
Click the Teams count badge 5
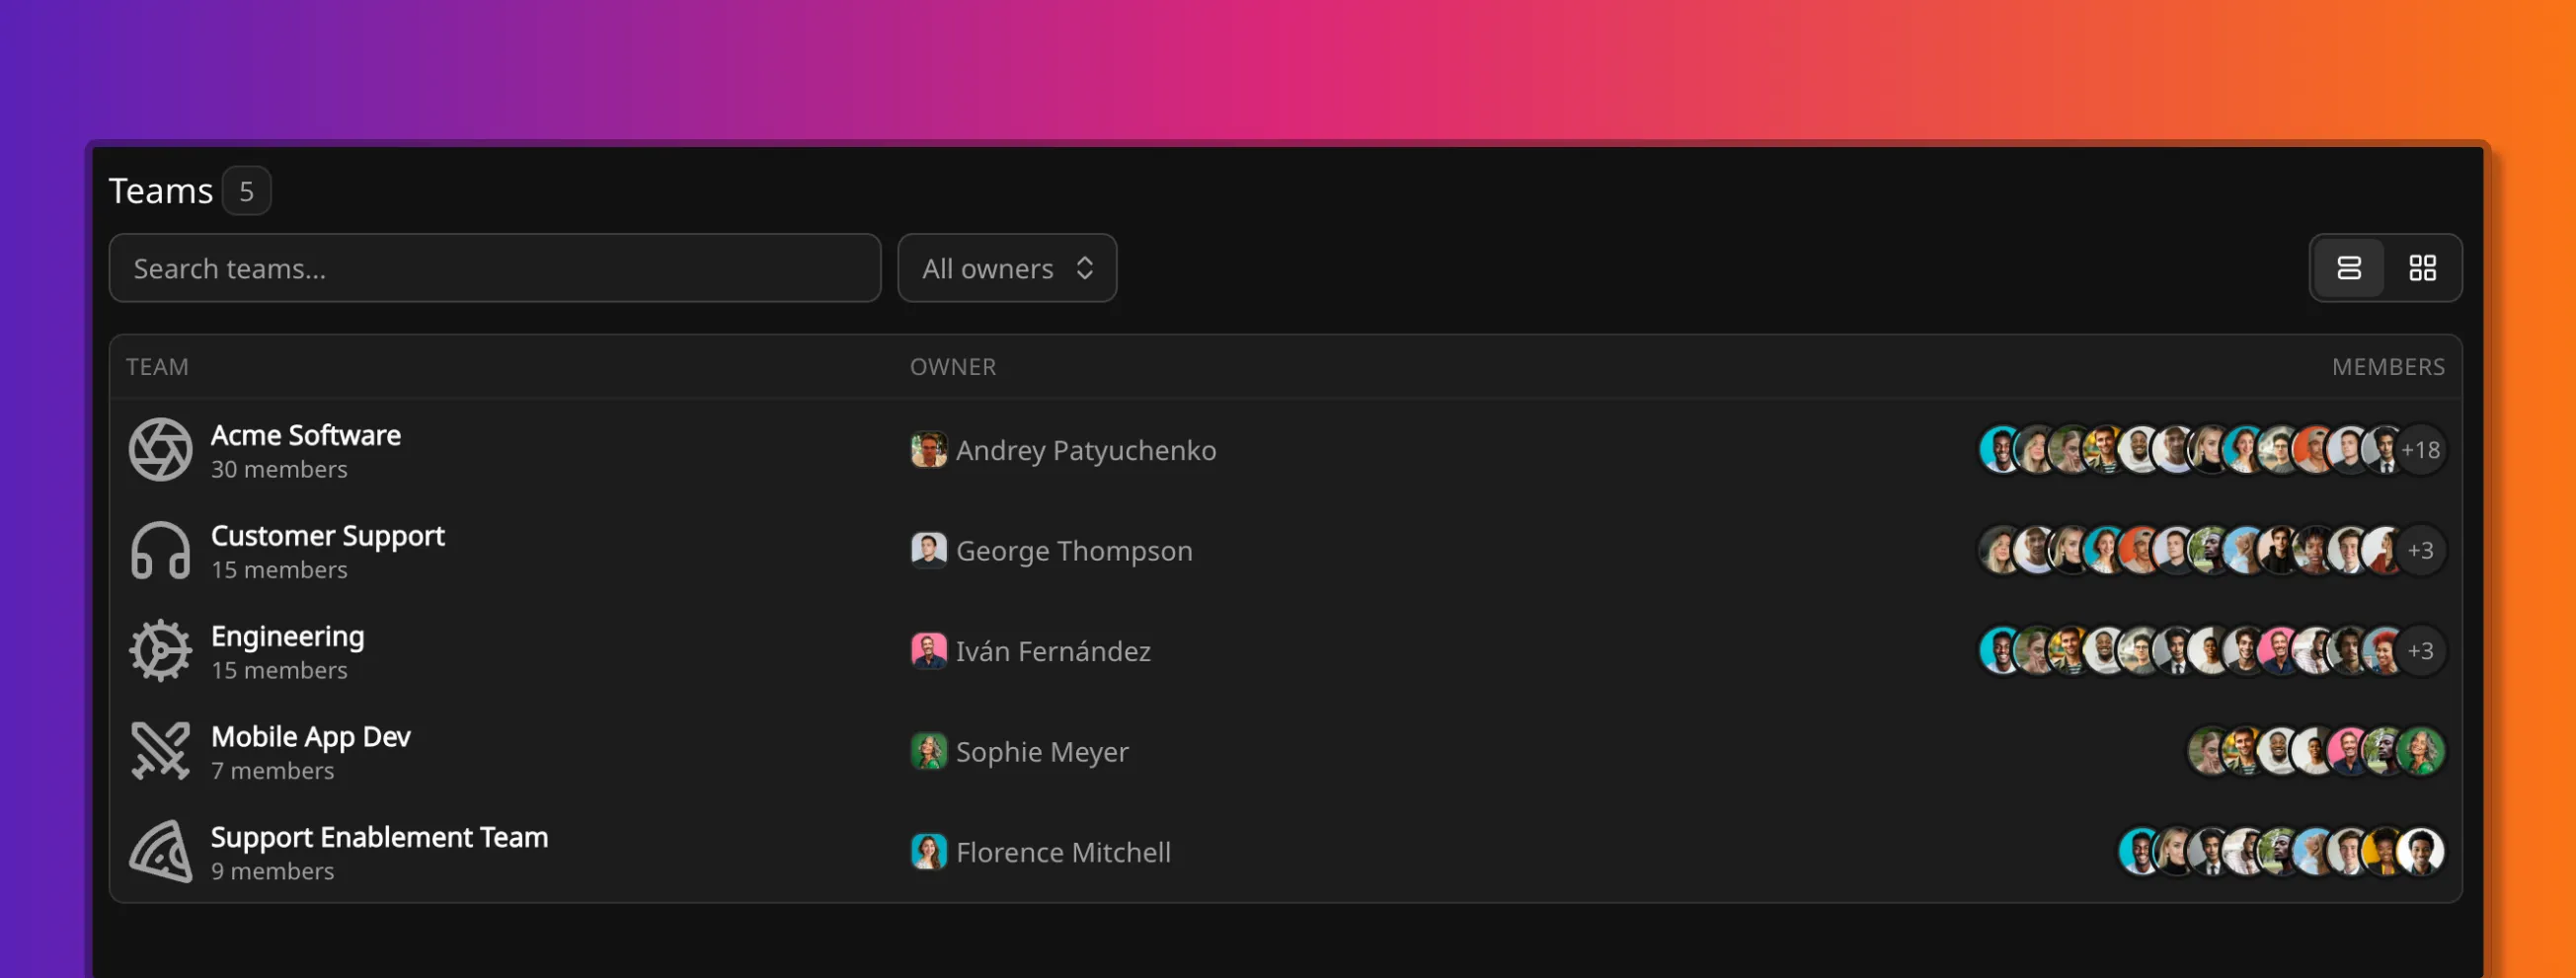click(246, 191)
